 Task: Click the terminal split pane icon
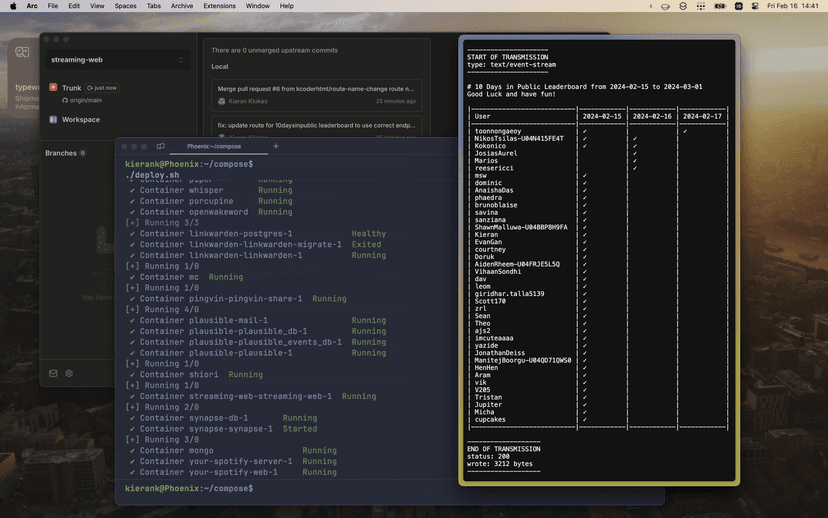[x=160, y=146]
